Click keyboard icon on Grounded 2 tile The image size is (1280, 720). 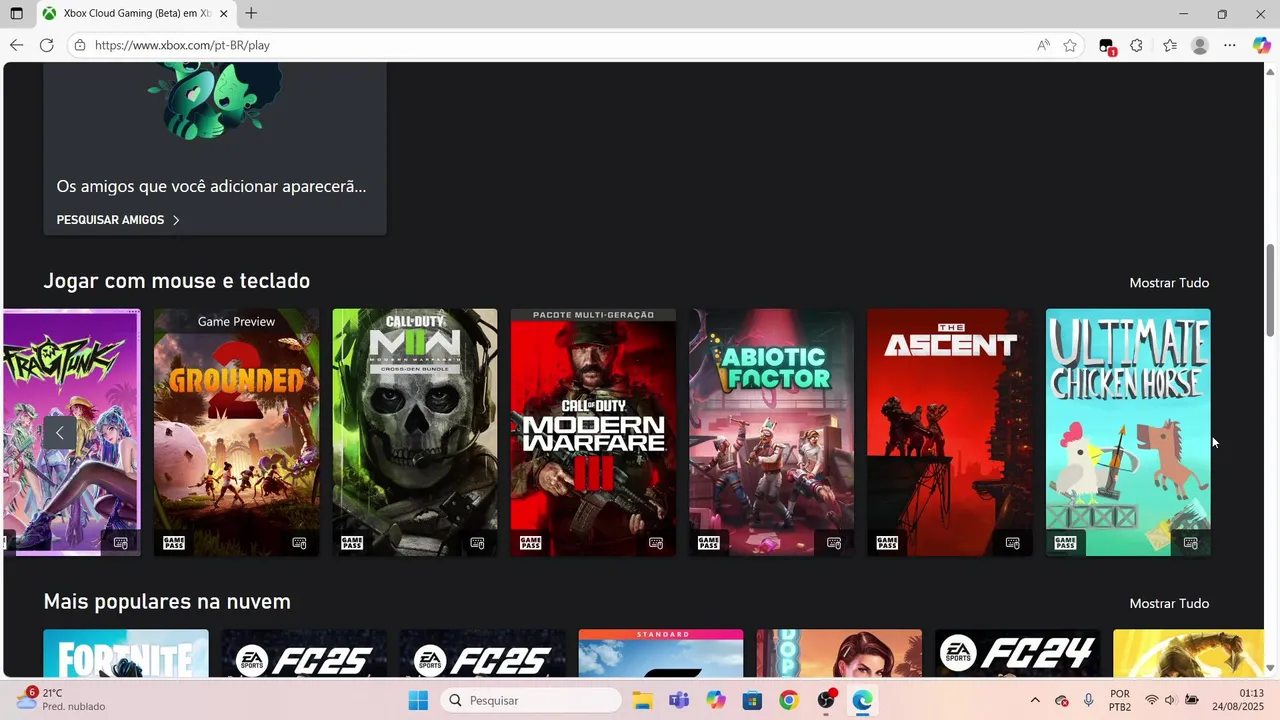[x=299, y=543]
